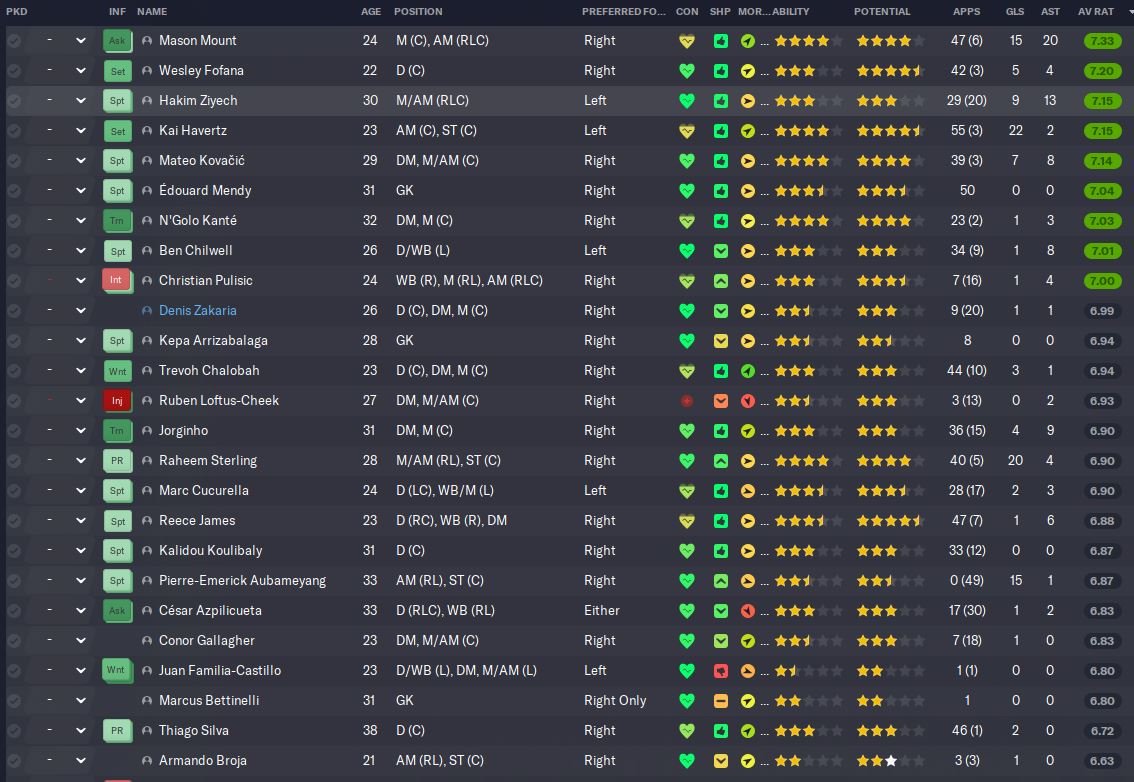Open Raheem Sterling's player profile
This screenshot has width=1134, height=782.
click(x=208, y=460)
